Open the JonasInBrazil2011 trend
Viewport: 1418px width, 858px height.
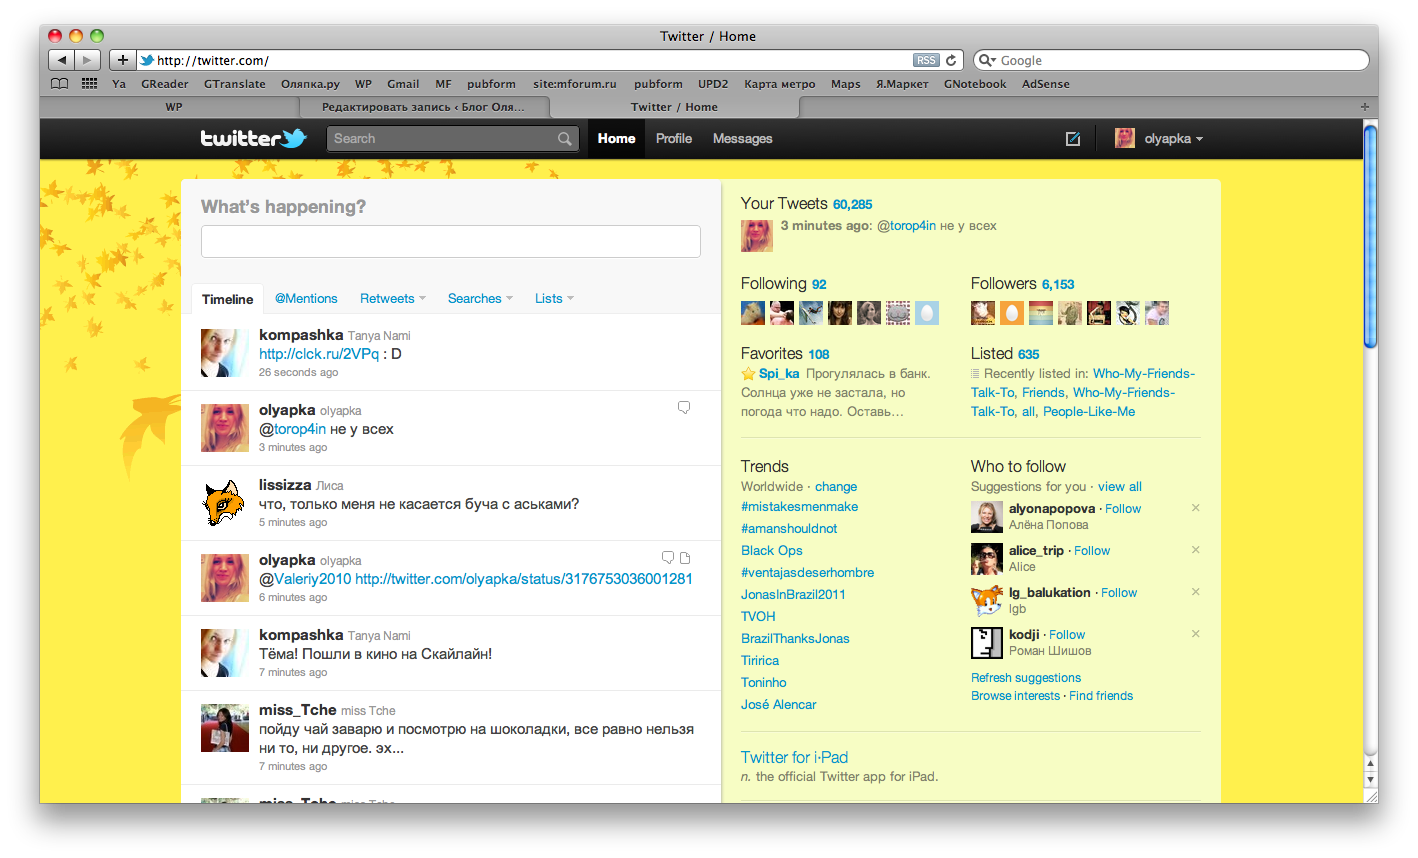pyautogui.click(x=793, y=594)
